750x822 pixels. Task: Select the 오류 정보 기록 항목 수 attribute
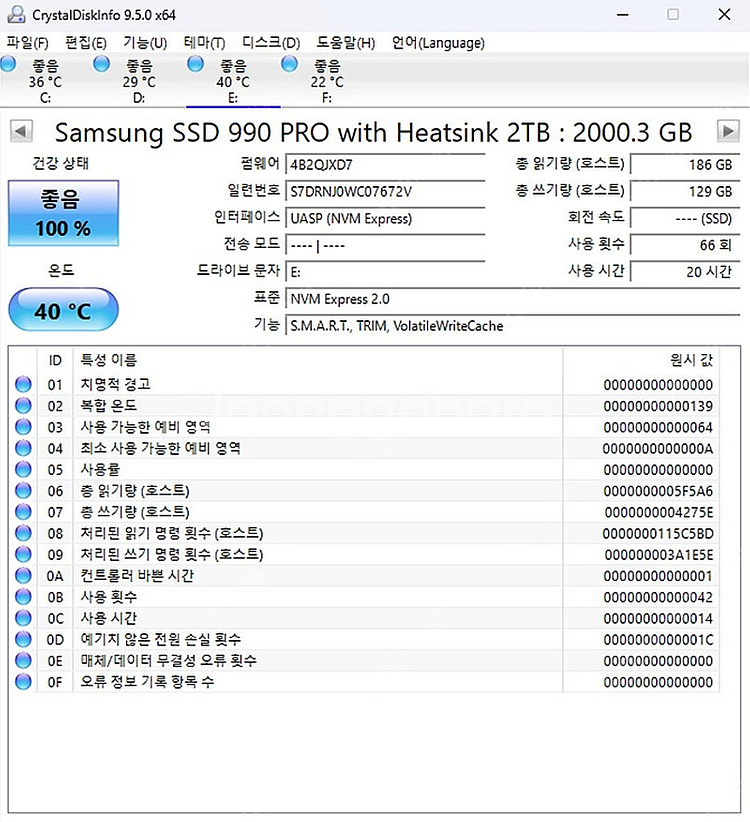(147, 682)
